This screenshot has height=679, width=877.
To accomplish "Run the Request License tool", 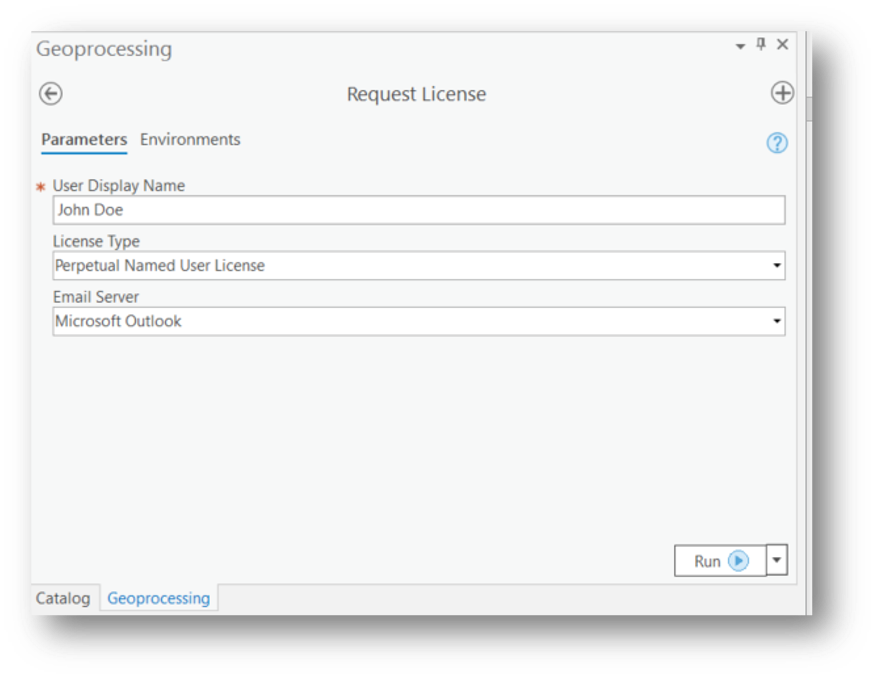I will coord(720,561).
